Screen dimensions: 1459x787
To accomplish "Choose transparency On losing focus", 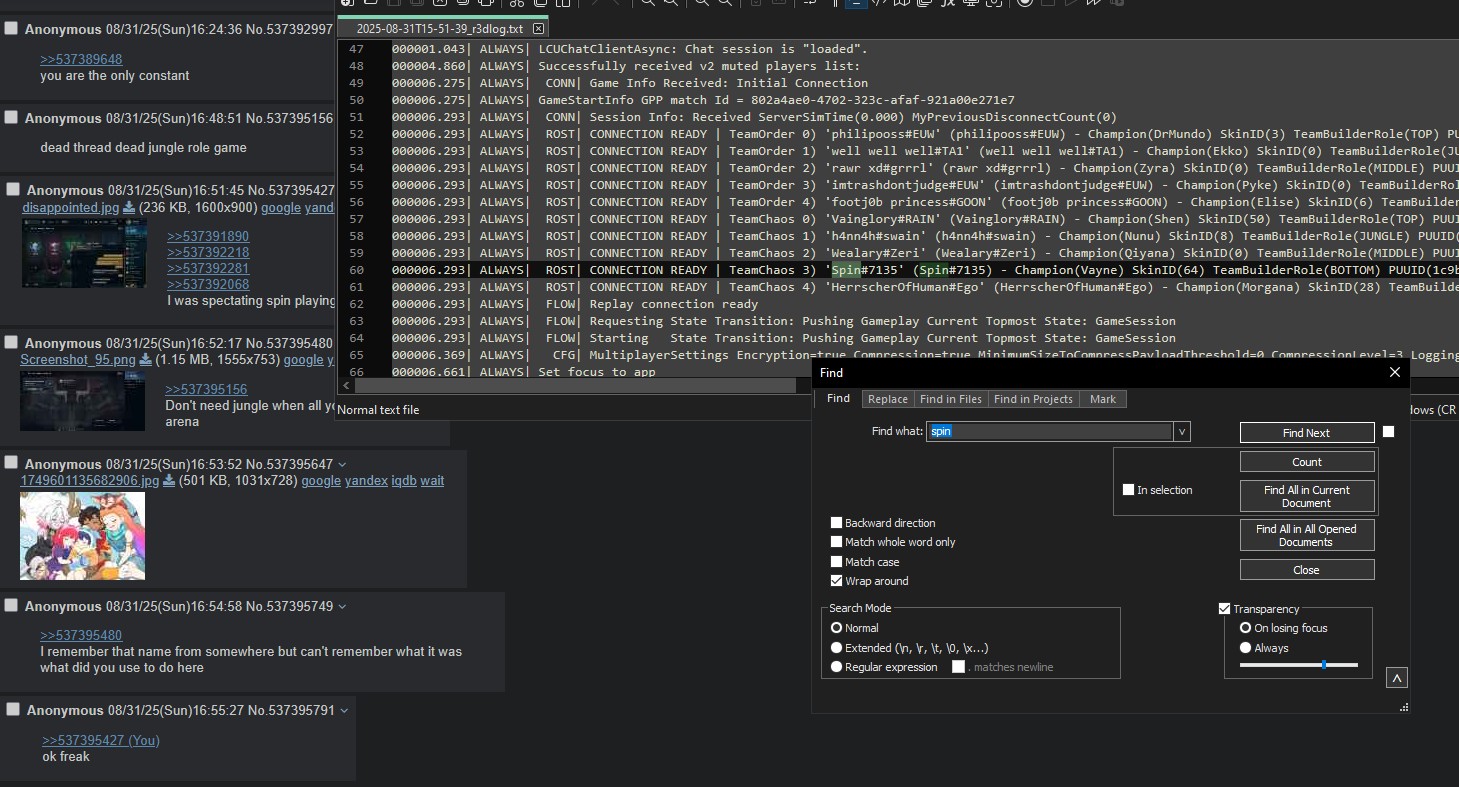I will 1245,628.
